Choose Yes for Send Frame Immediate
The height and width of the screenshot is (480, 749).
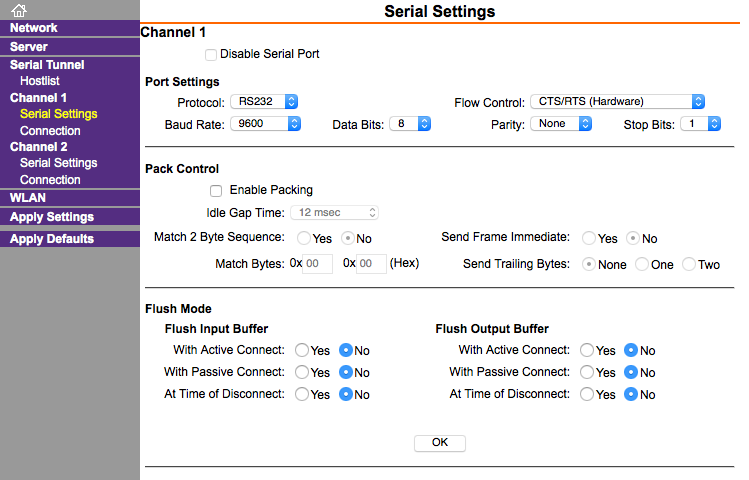click(x=589, y=239)
